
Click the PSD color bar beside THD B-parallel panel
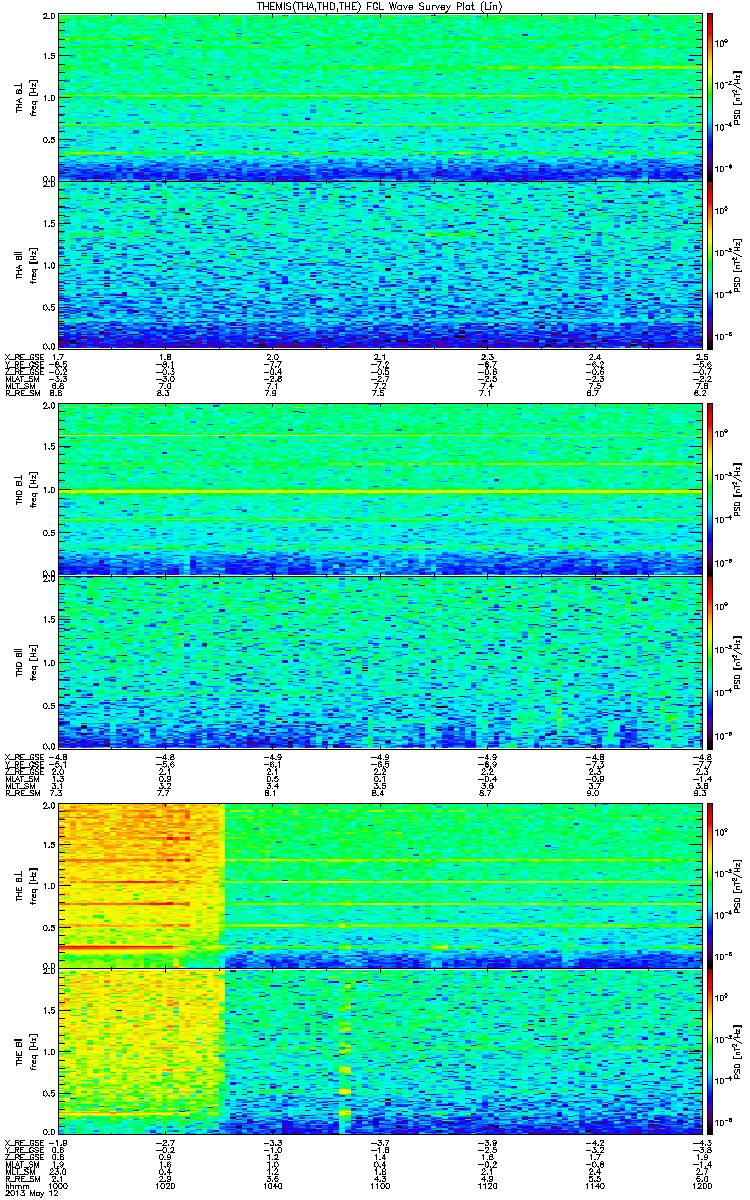point(710,660)
